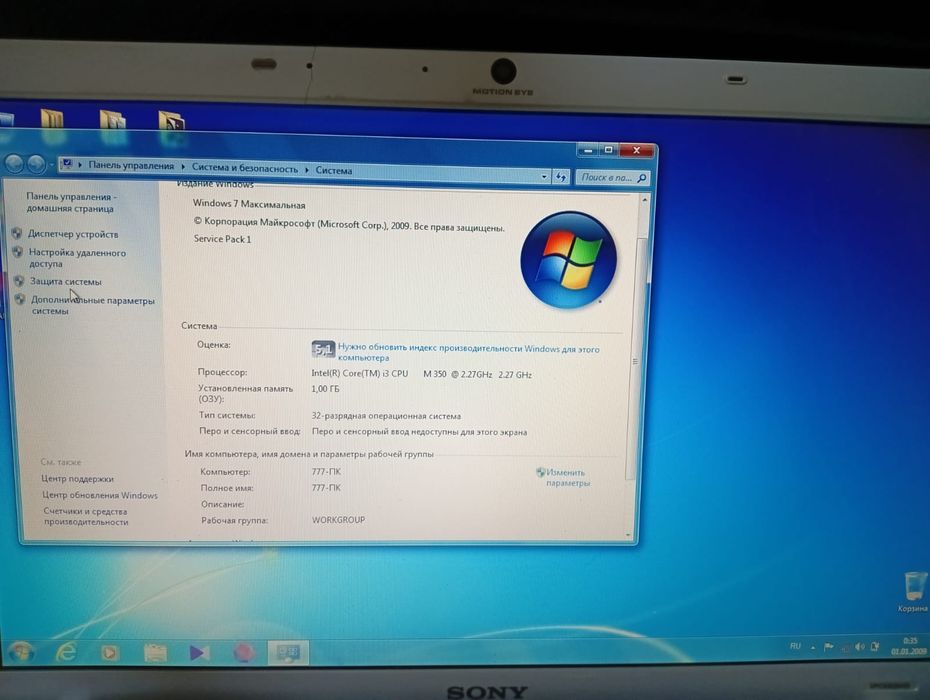930x700 pixels.
Task: Click scrollbar down arrow in System window
Action: point(628,534)
